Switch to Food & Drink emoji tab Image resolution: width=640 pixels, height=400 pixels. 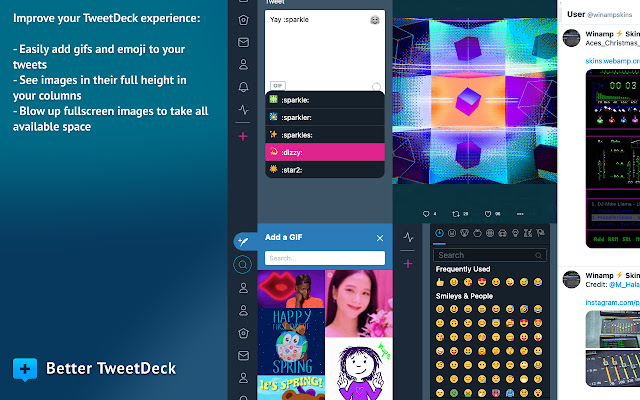point(477,233)
